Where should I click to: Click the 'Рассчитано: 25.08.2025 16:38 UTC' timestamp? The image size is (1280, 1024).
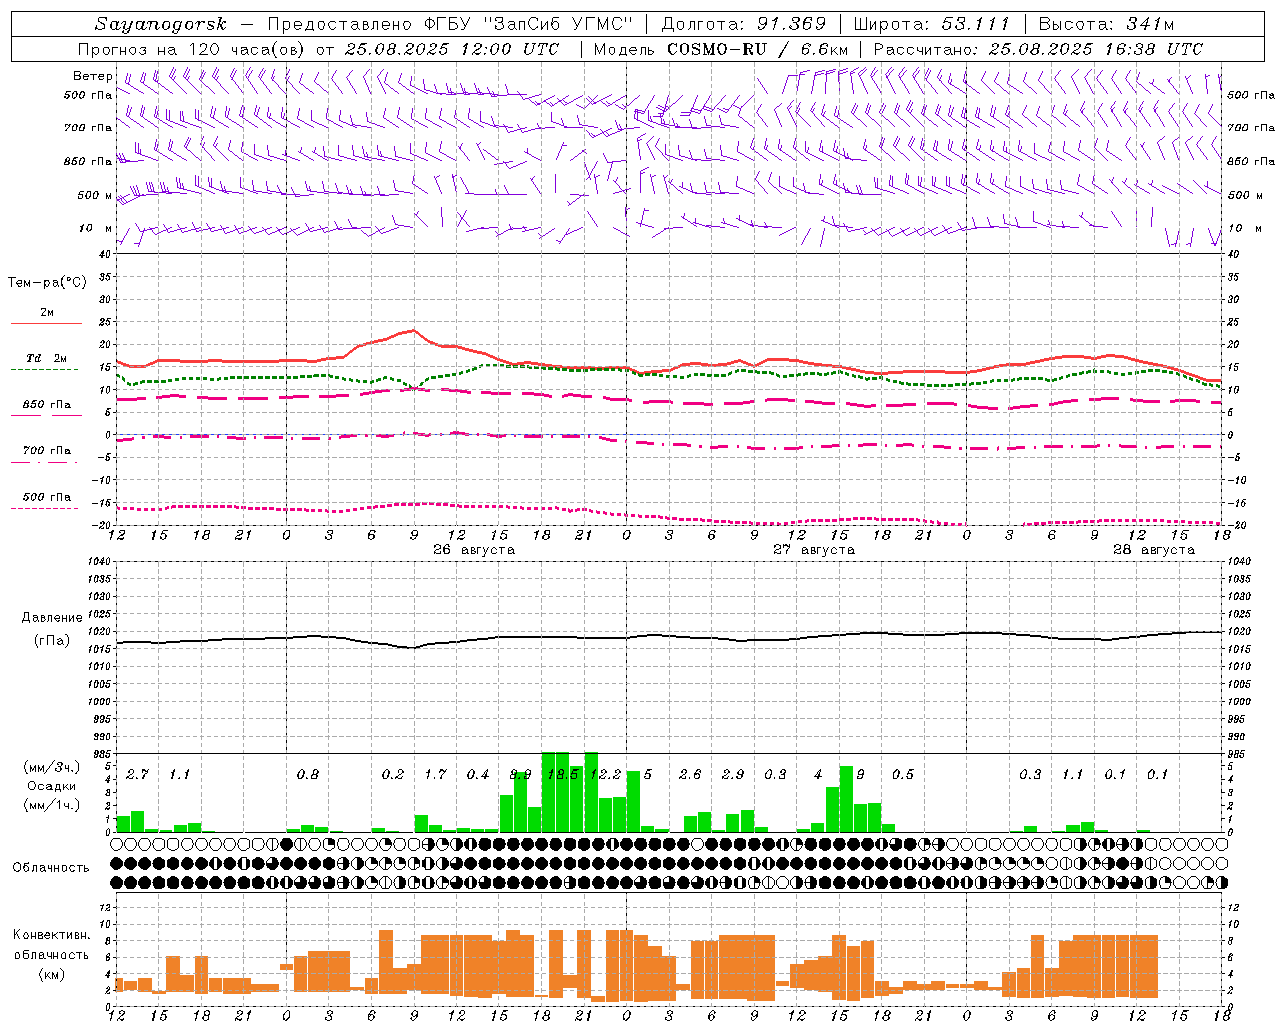[x=1038, y=49]
